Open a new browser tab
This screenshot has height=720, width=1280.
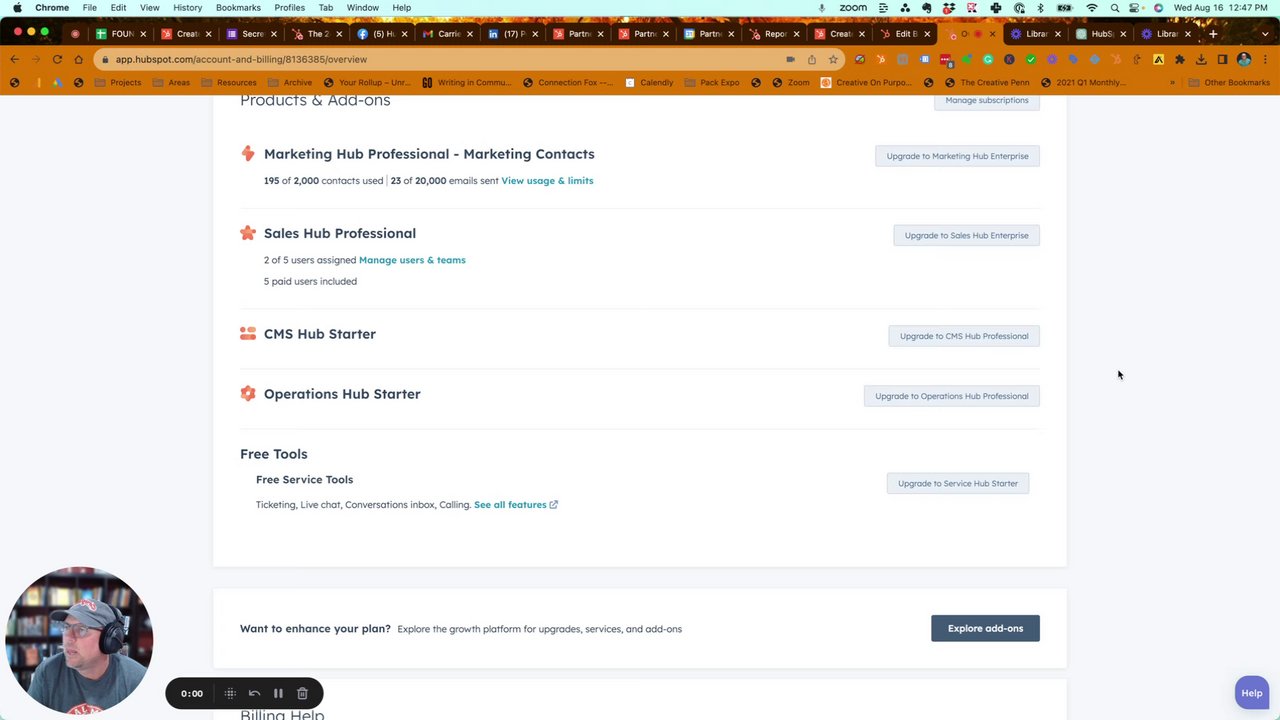click(1213, 33)
